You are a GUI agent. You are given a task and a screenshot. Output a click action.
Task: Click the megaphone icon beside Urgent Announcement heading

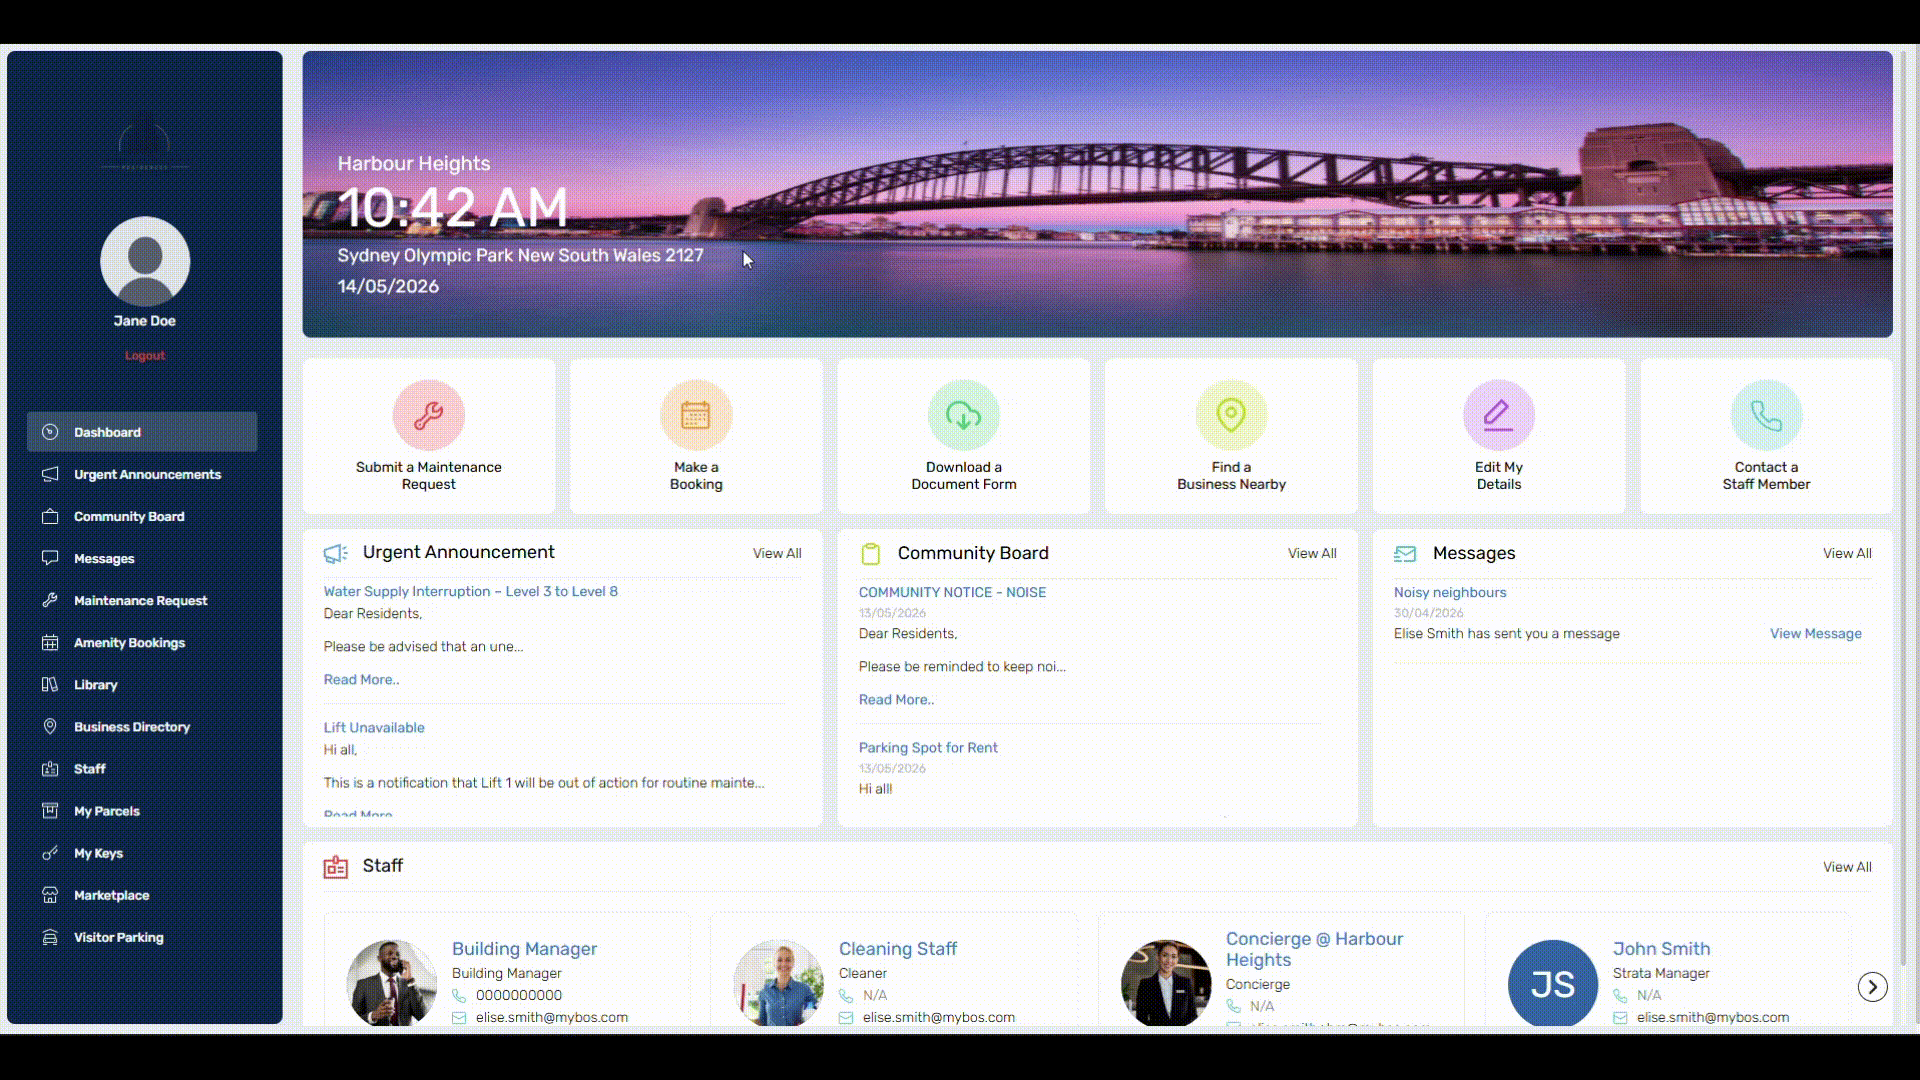tap(336, 553)
